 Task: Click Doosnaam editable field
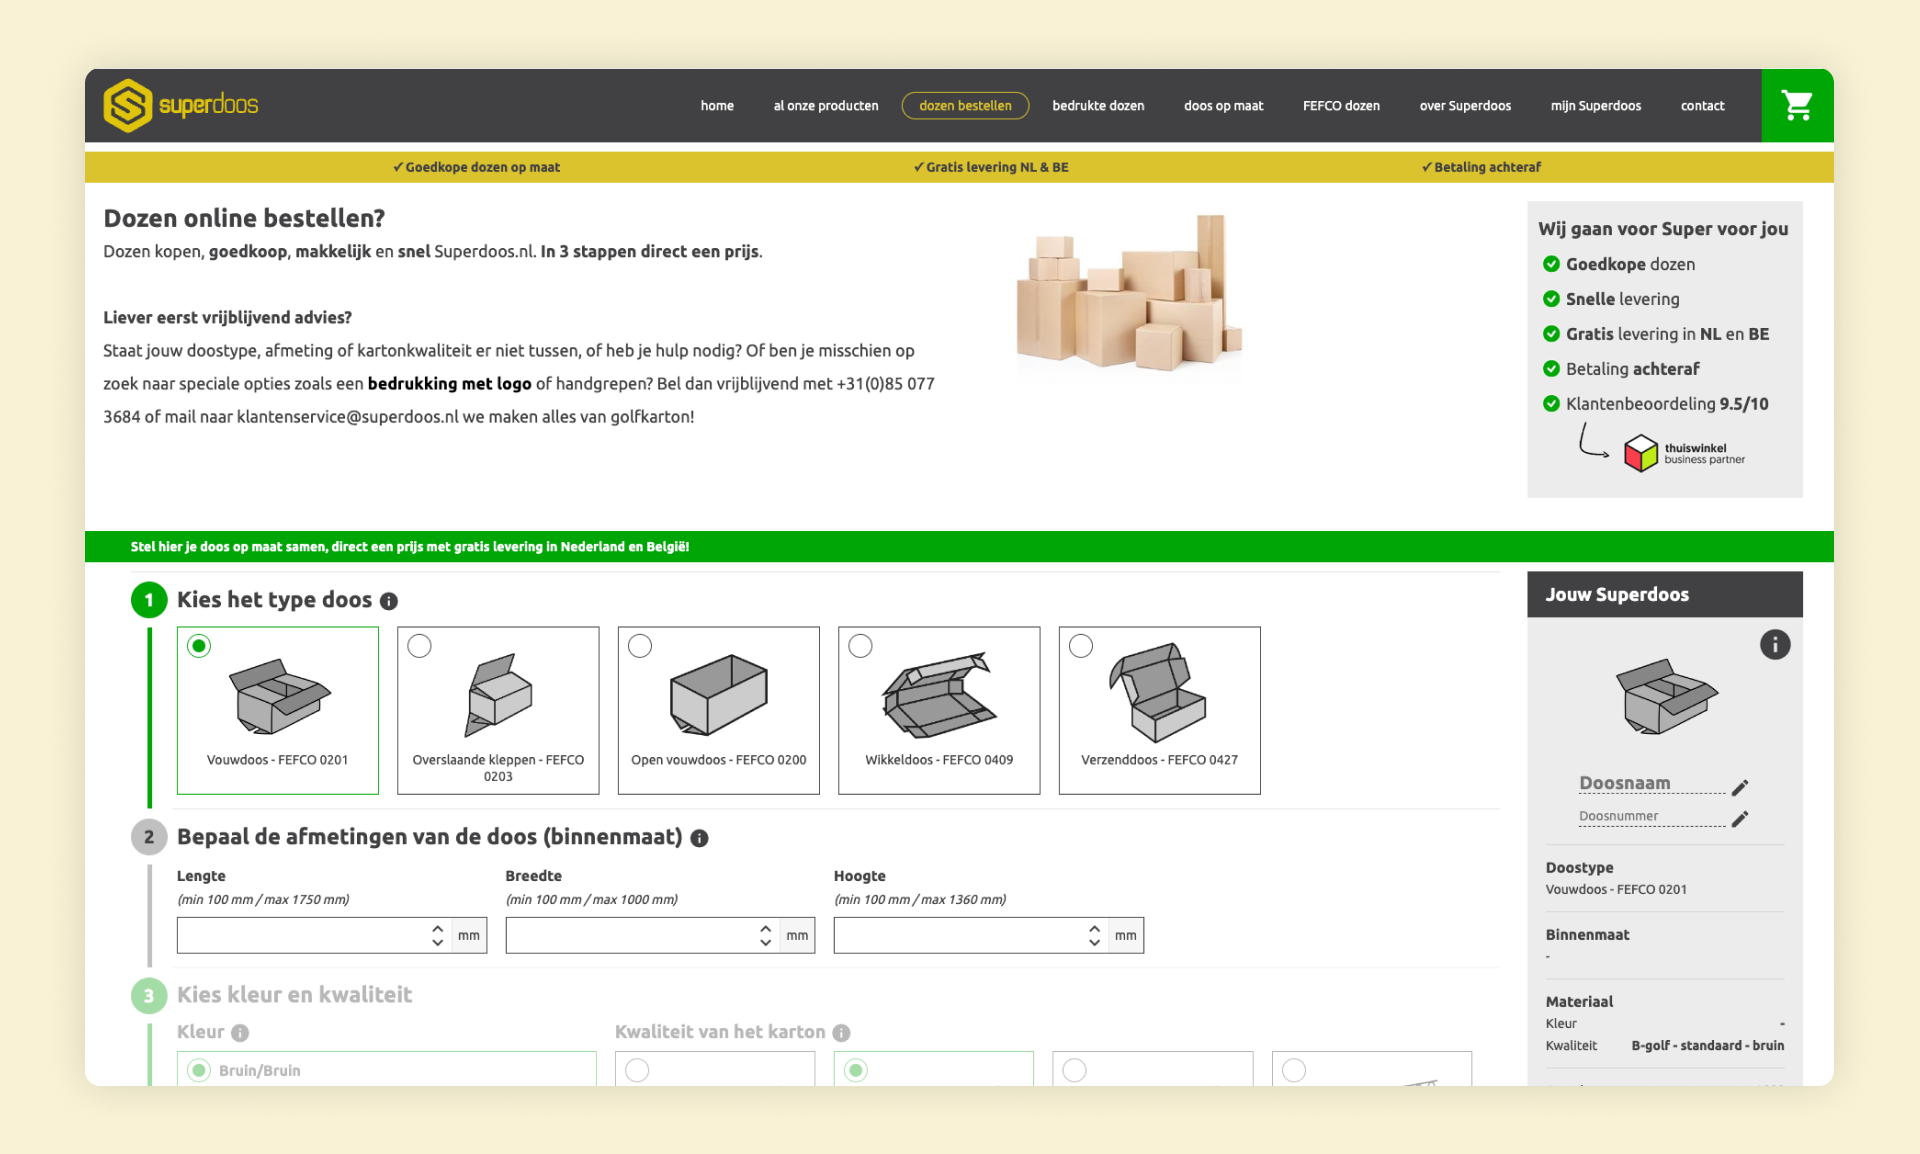pyautogui.click(x=1651, y=783)
